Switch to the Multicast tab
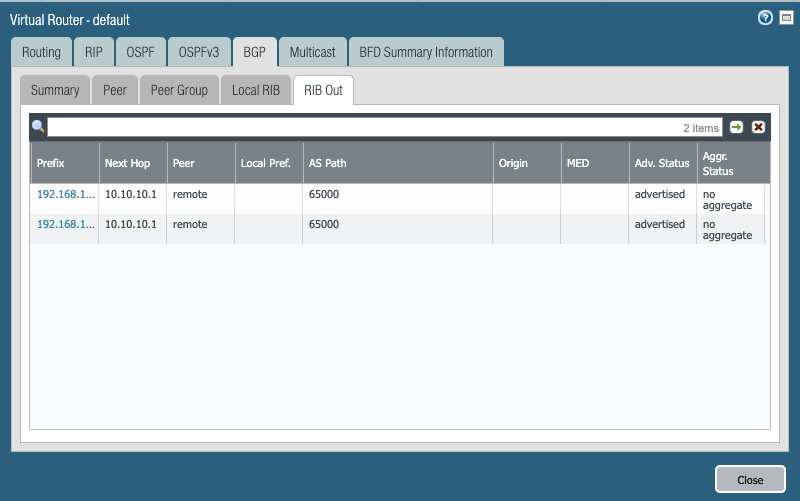This screenshot has height=501, width=800. point(313,52)
